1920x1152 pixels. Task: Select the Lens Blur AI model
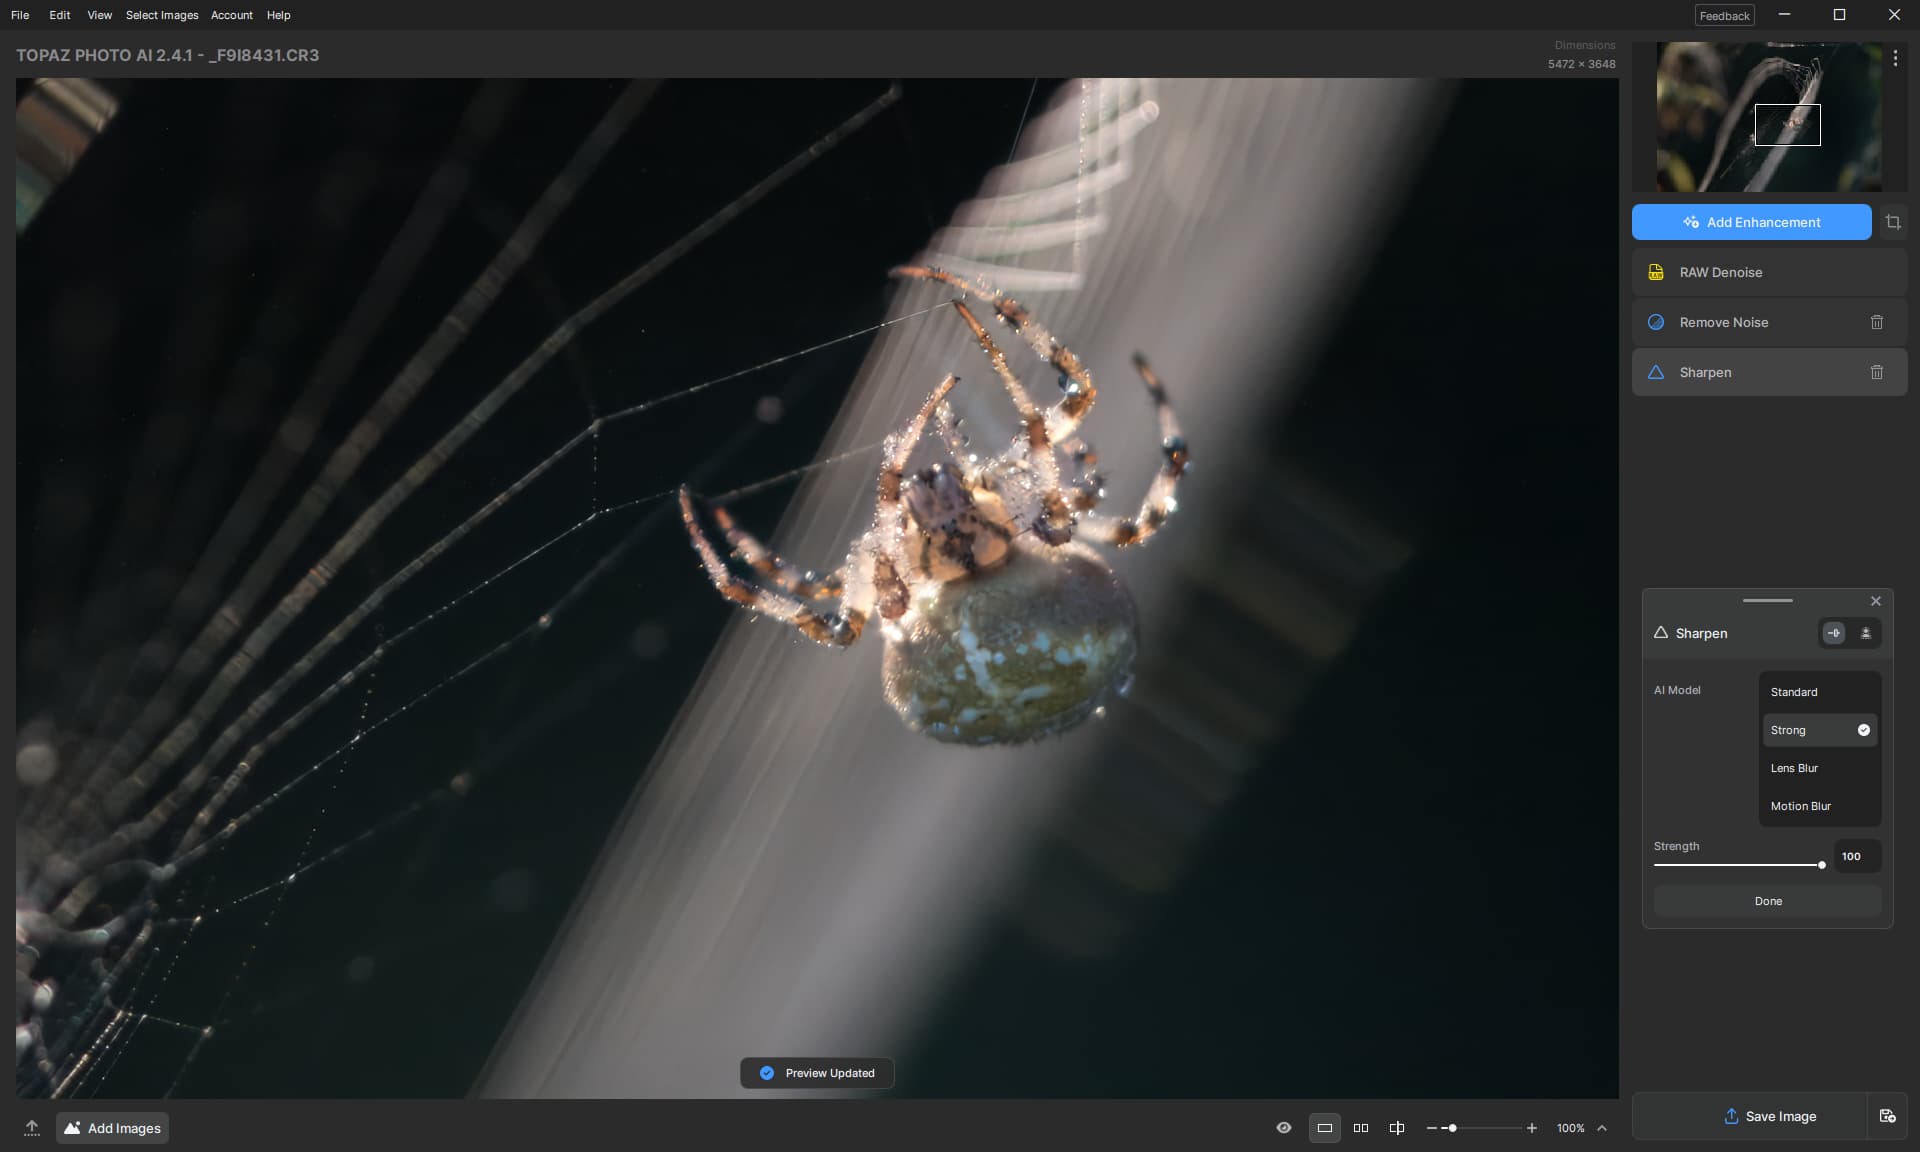coord(1794,768)
